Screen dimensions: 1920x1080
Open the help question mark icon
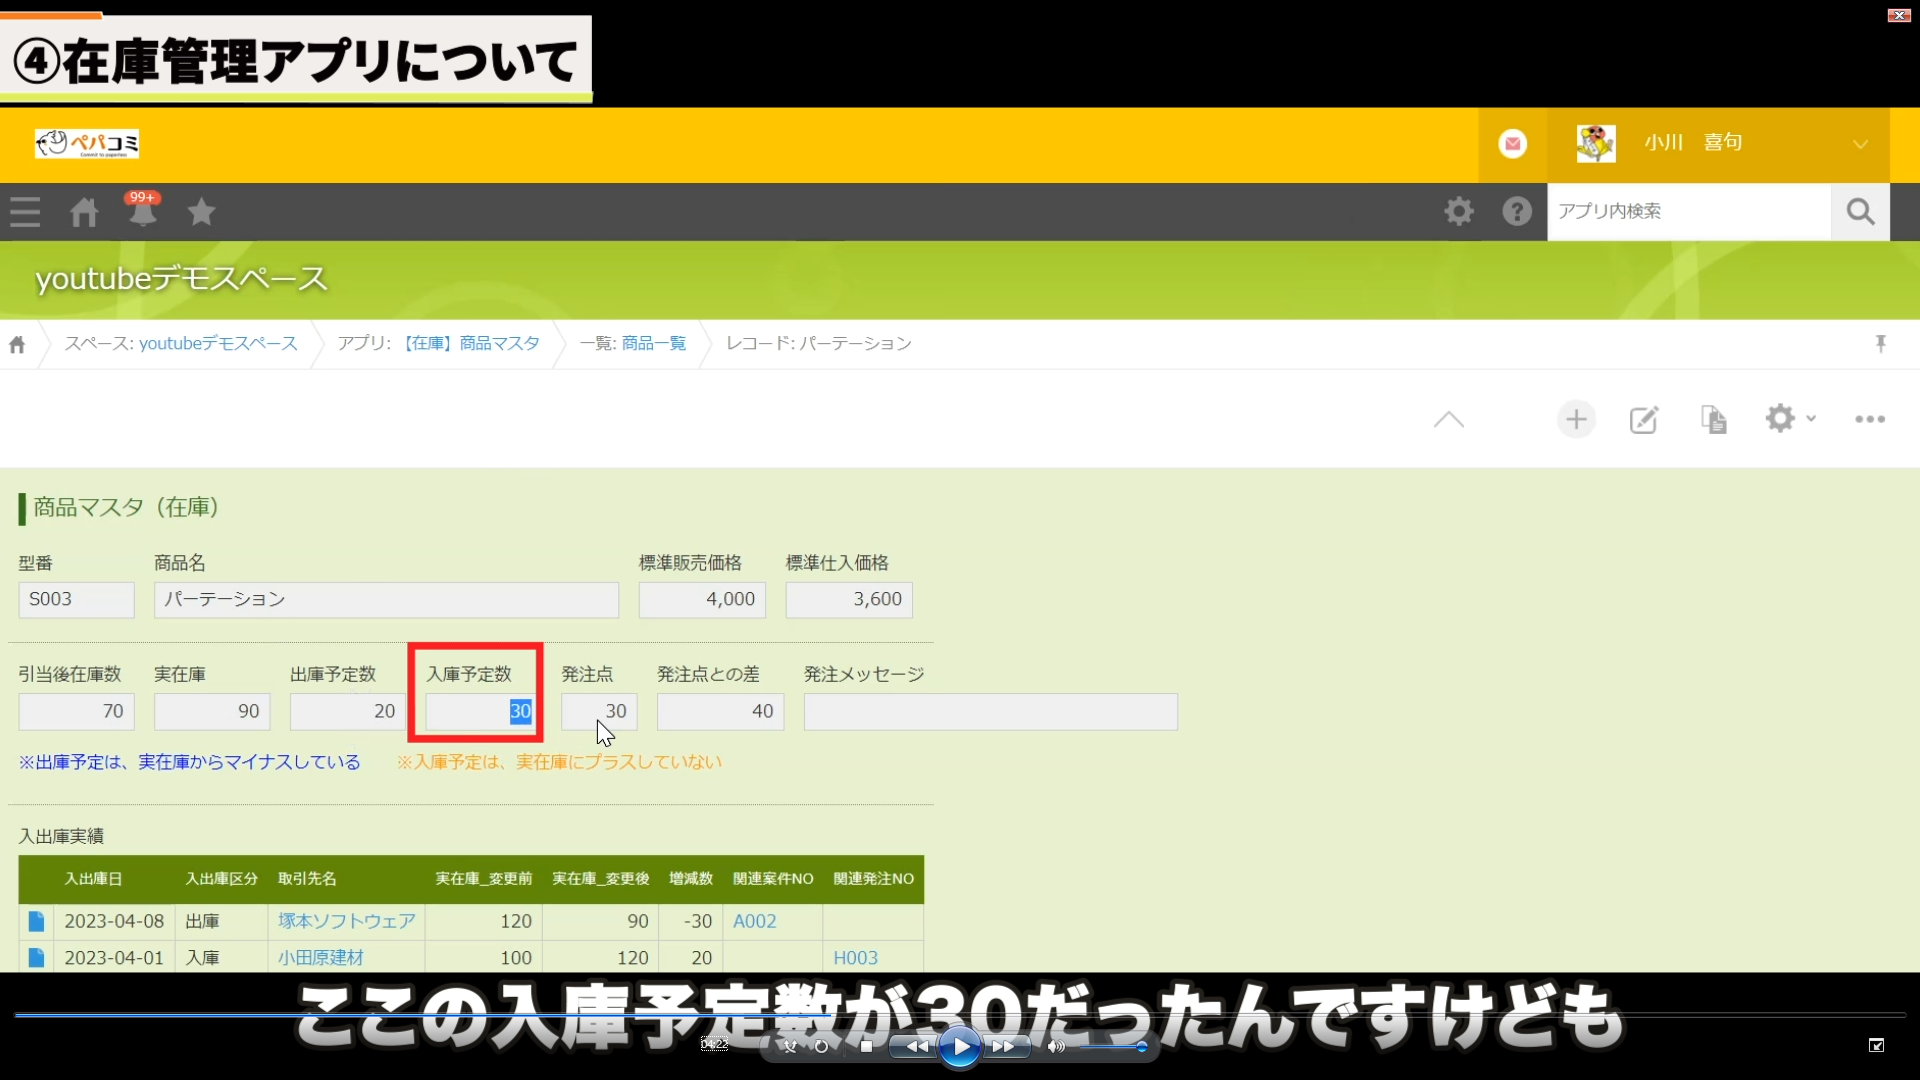[1517, 211]
